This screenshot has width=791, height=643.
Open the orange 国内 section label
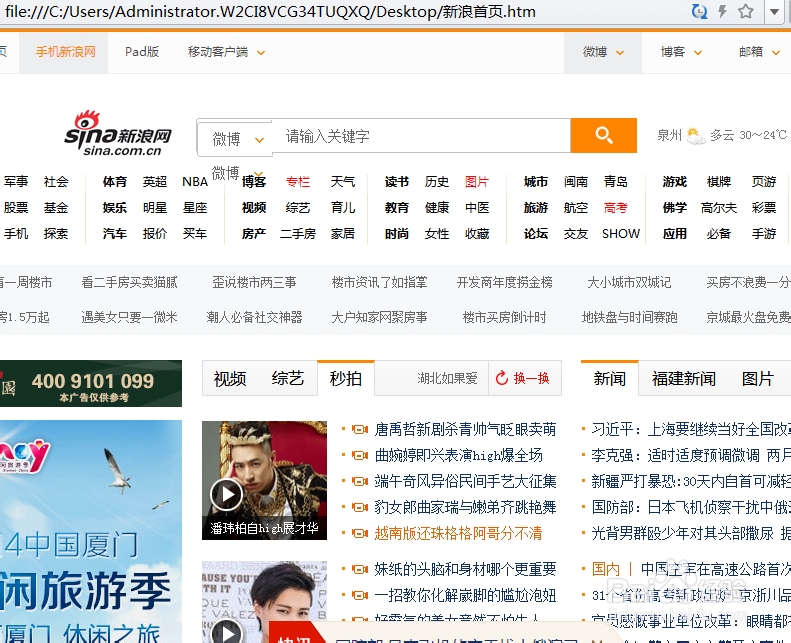point(605,569)
